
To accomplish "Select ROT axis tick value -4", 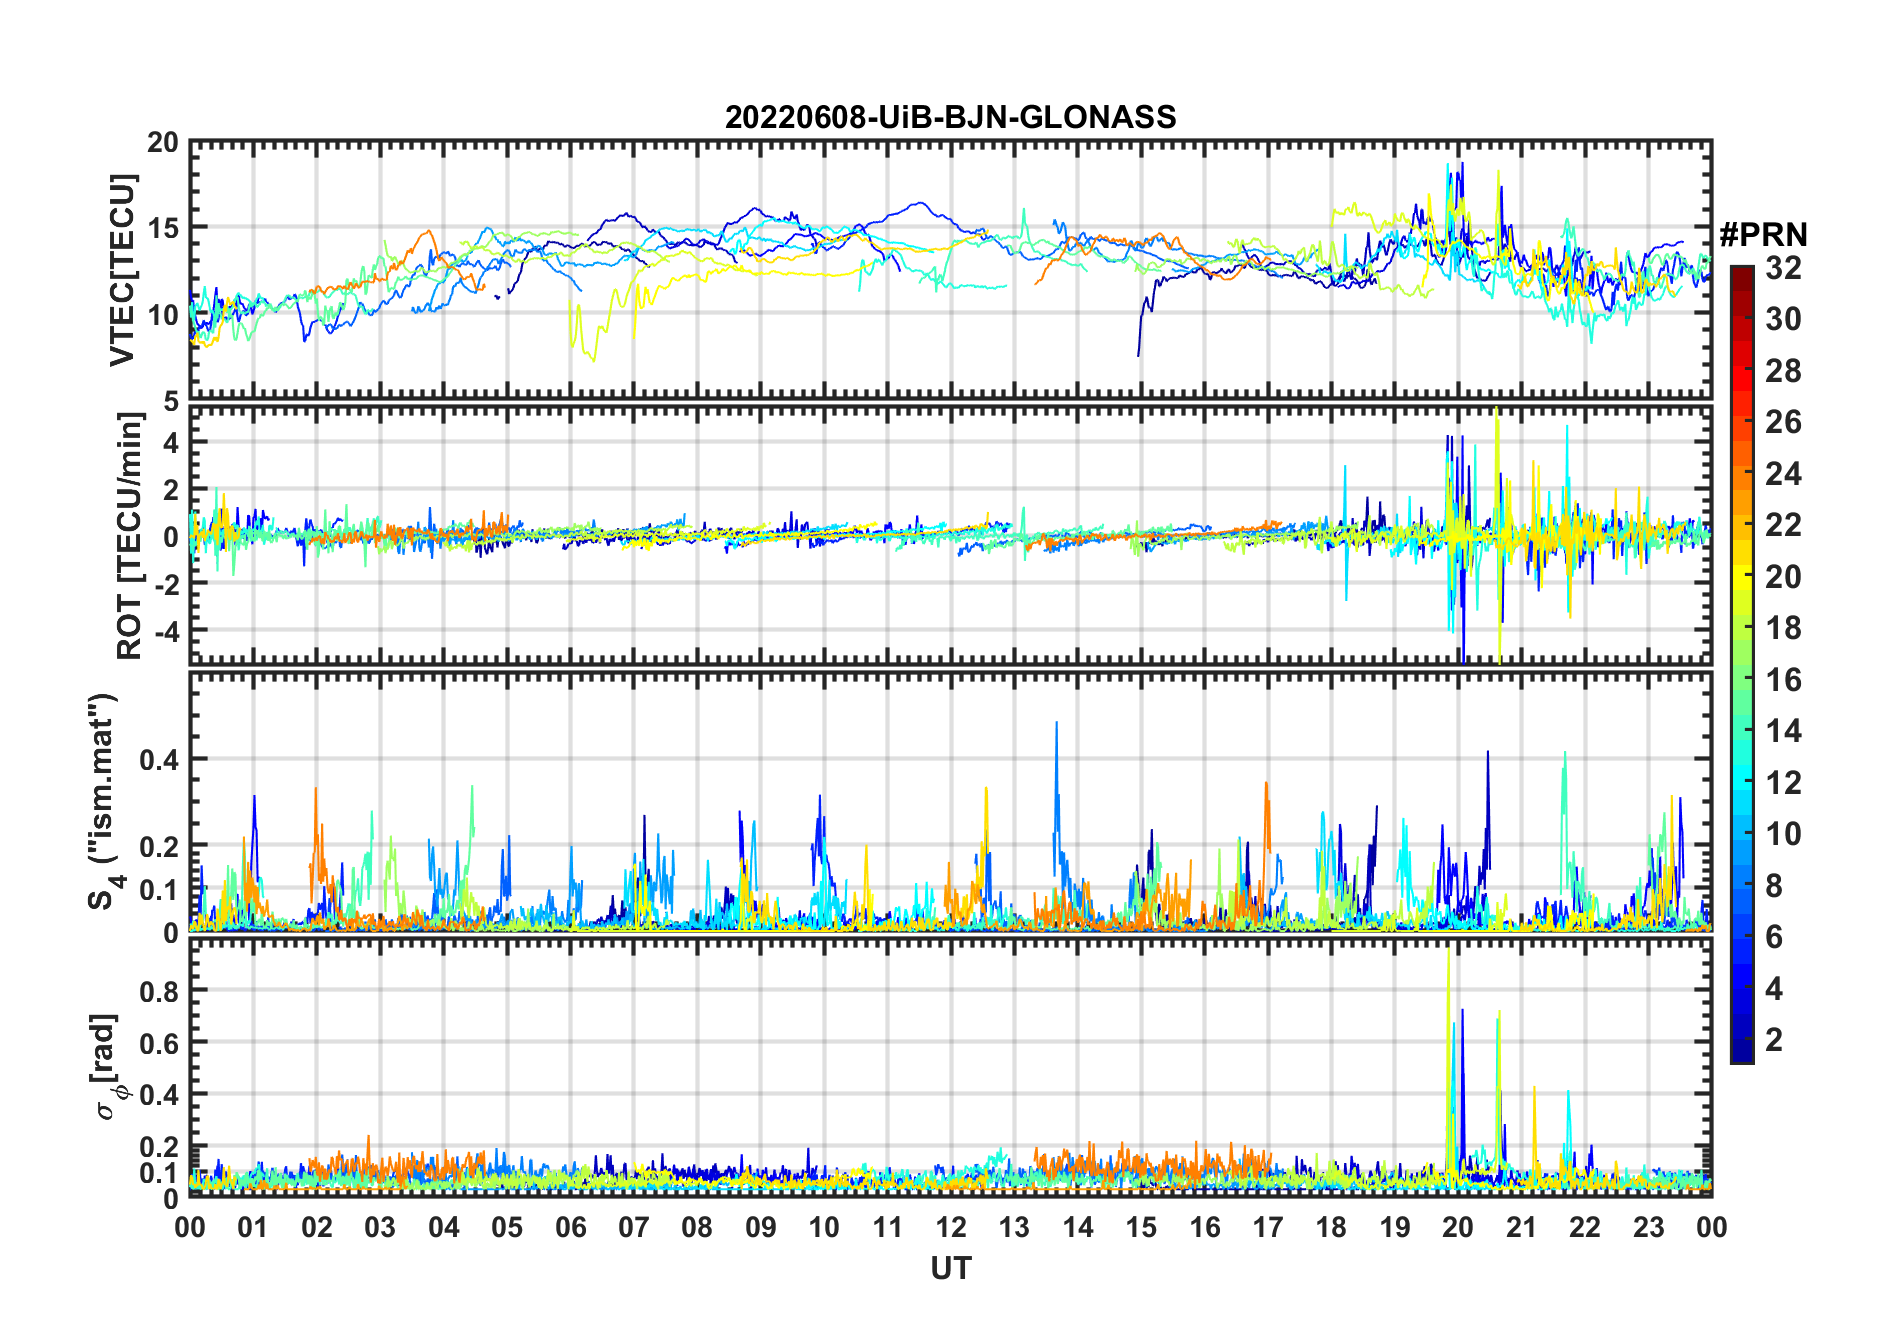I will coord(166,631).
